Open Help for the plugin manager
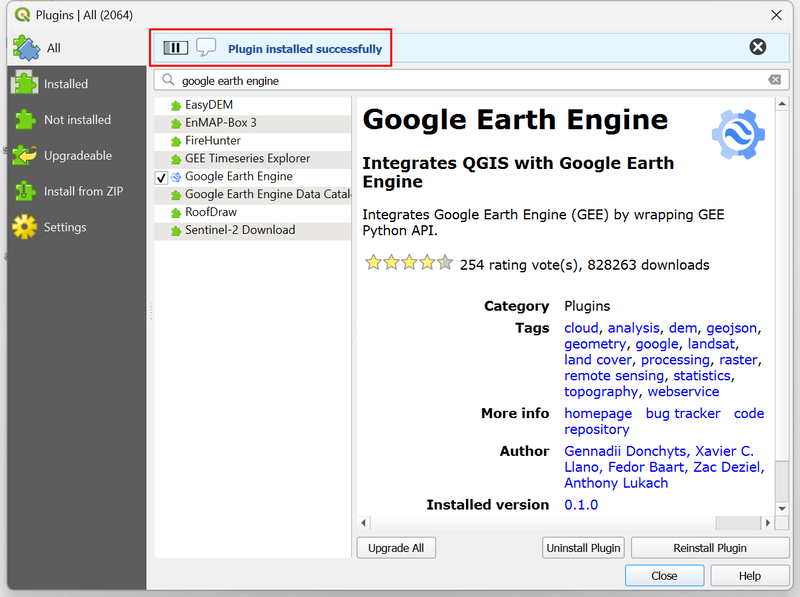Viewport: 800px width, 597px height. coord(749,576)
